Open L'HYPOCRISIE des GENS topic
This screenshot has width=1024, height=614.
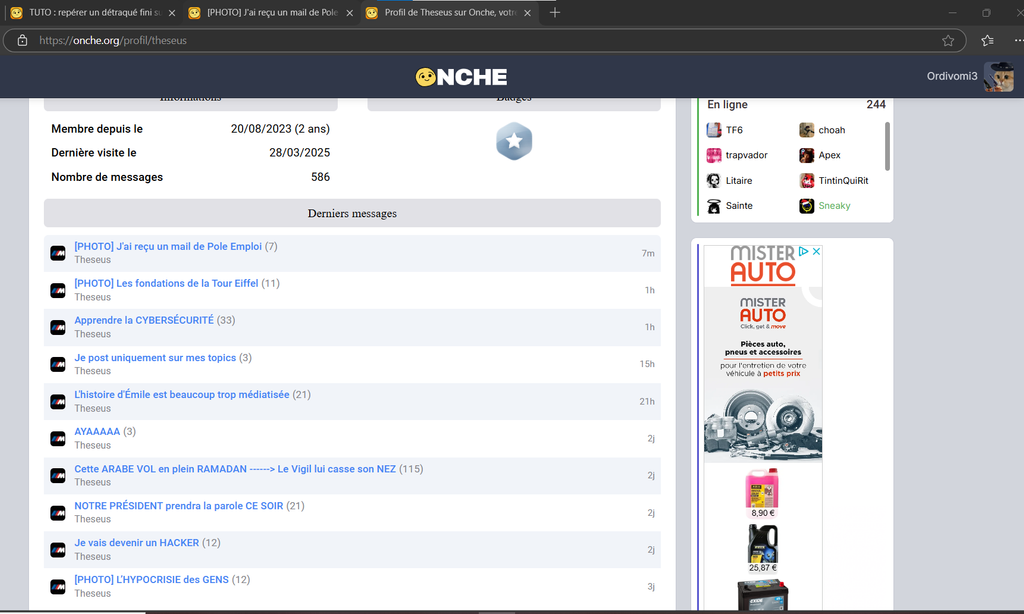pyautogui.click(x=152, y=580)
